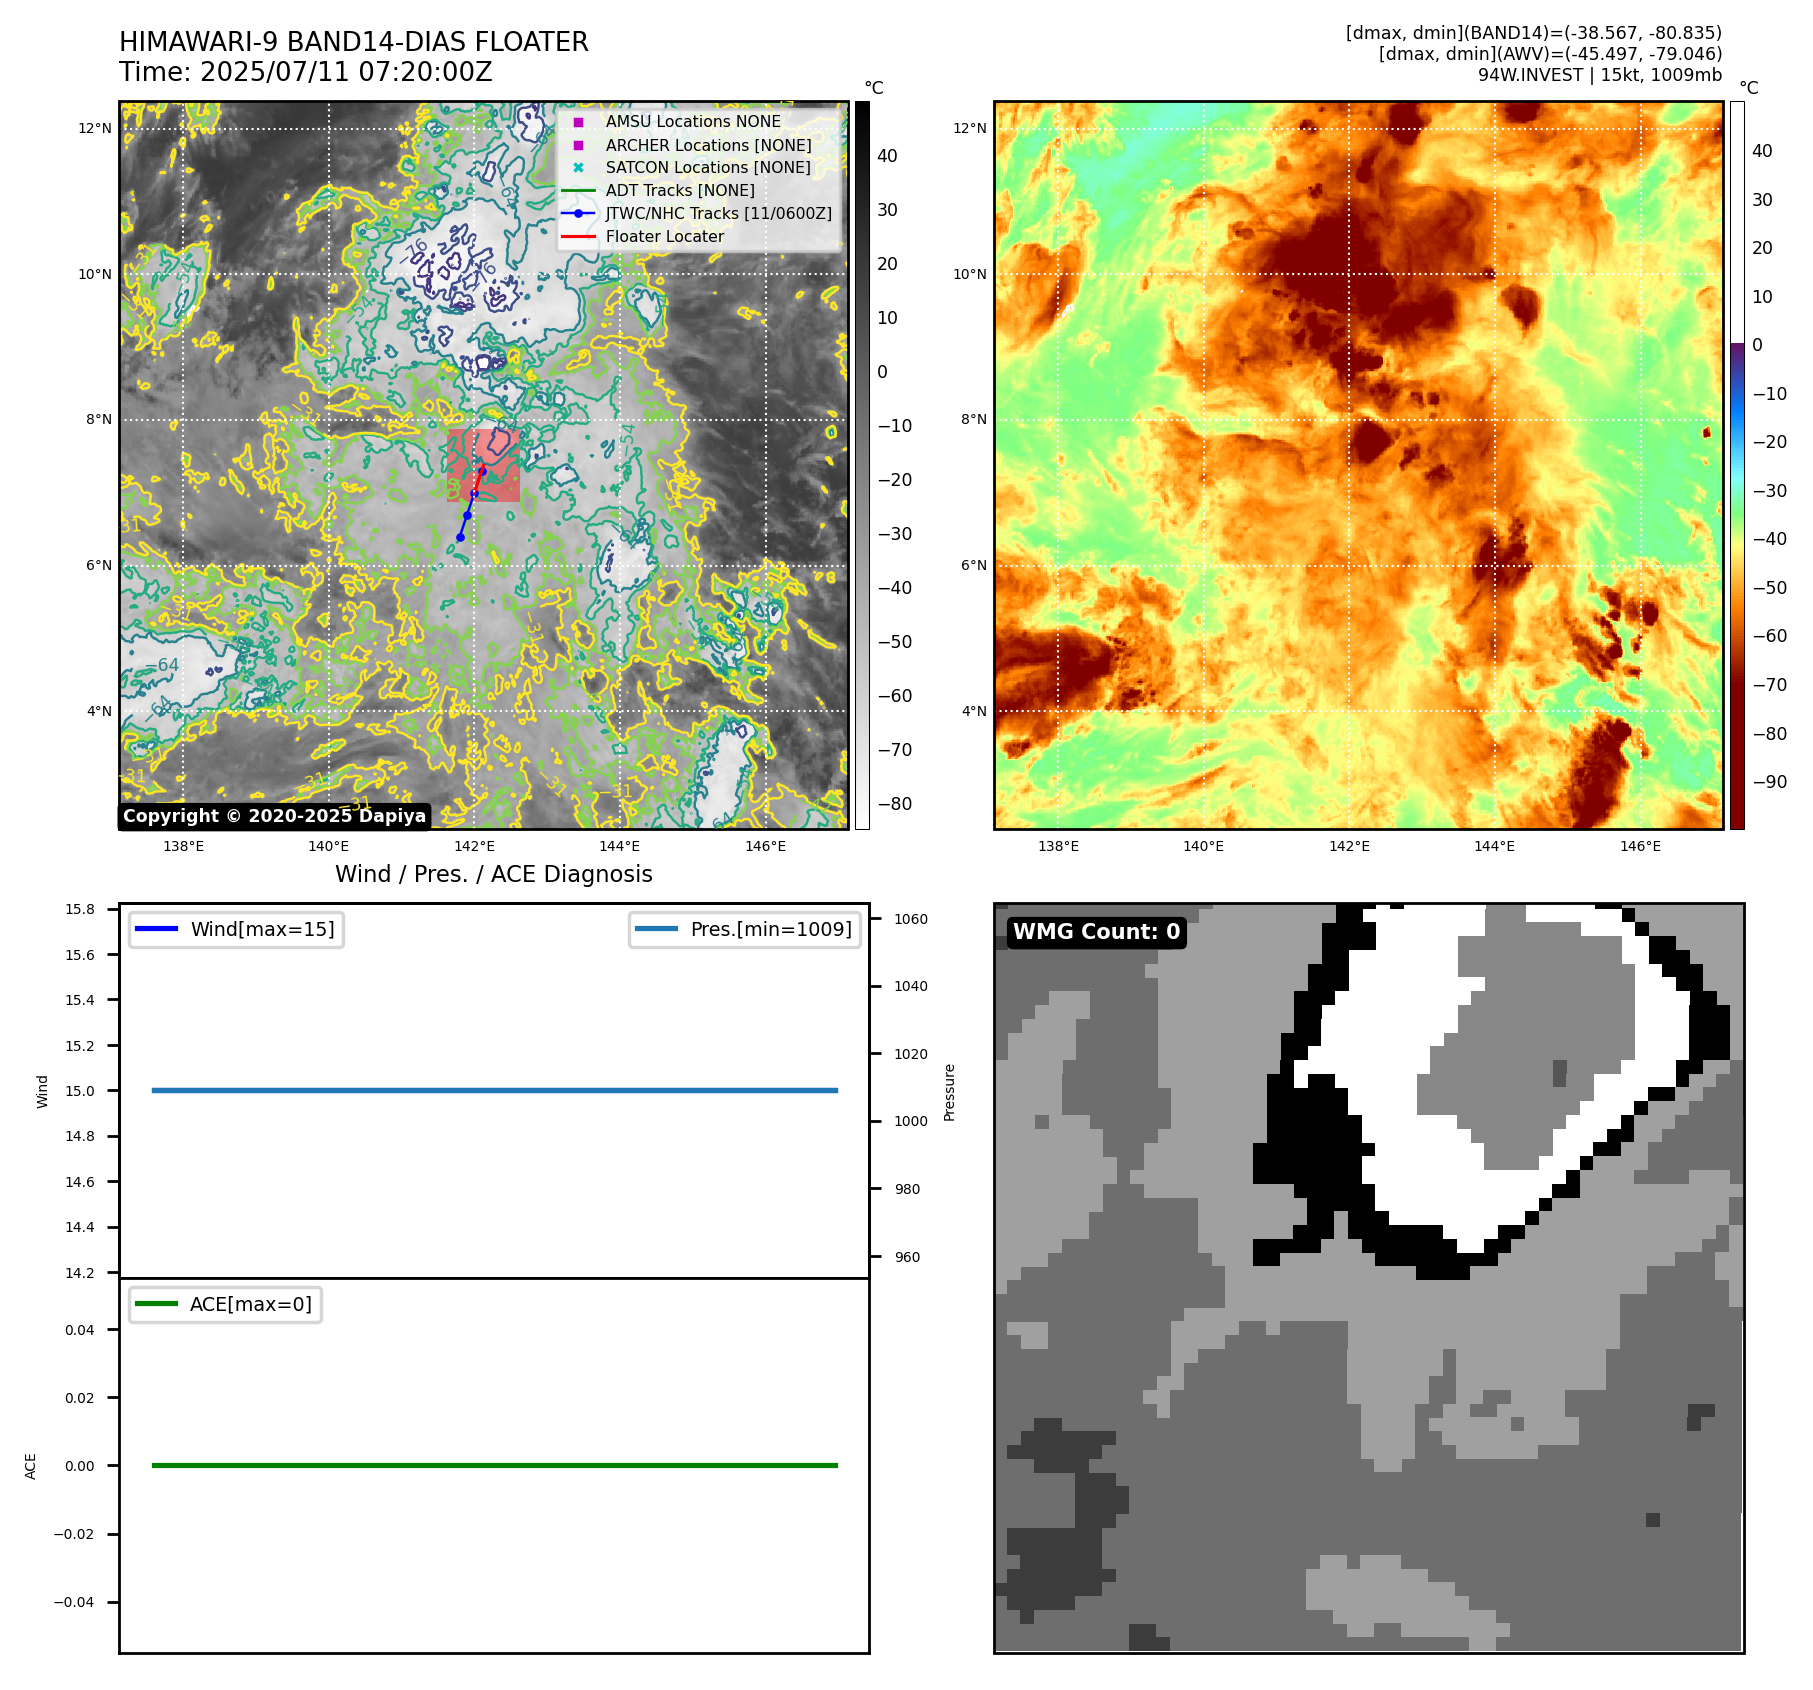
Task: Click the grayscale temperature colorbar of left map
Action: 862,465
